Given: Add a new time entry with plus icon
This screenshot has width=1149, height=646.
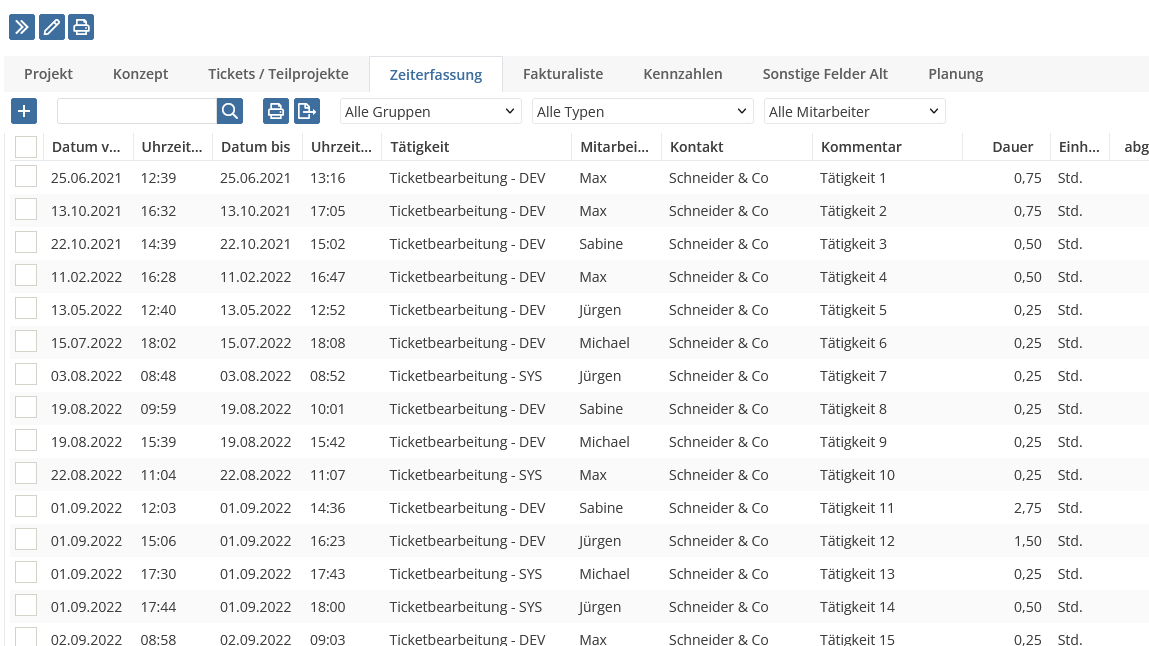Looking at the screenshot, I should point(24,111).
